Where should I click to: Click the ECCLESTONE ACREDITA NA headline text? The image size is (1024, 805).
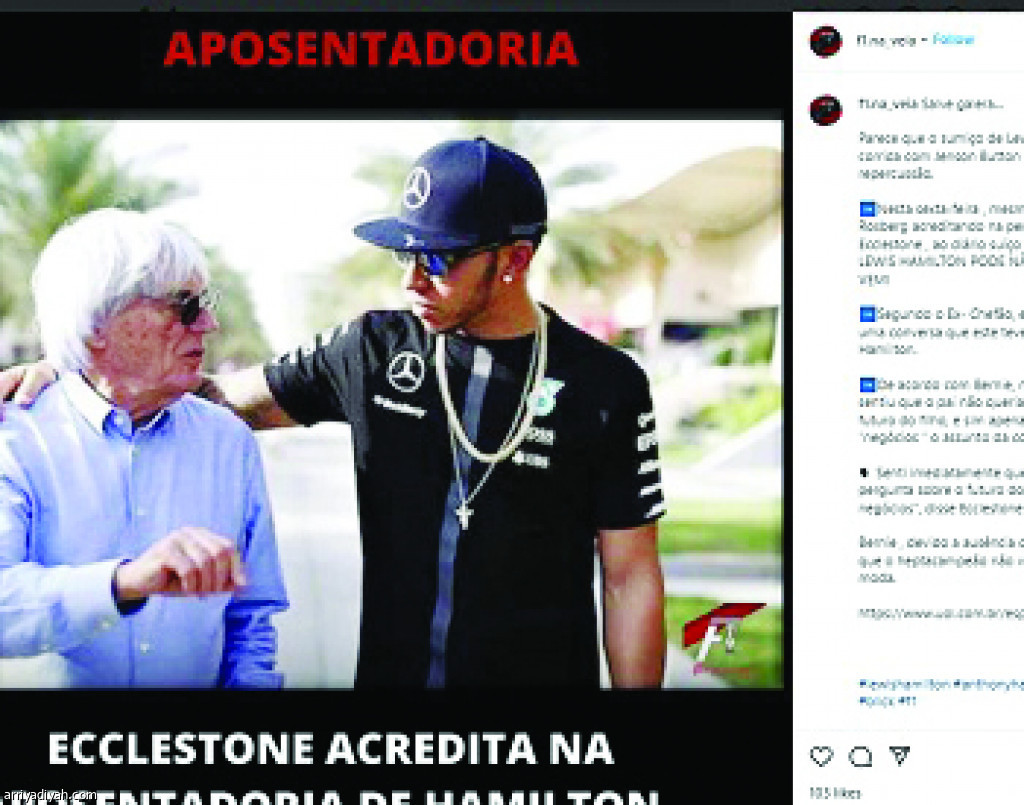[330, 749]
